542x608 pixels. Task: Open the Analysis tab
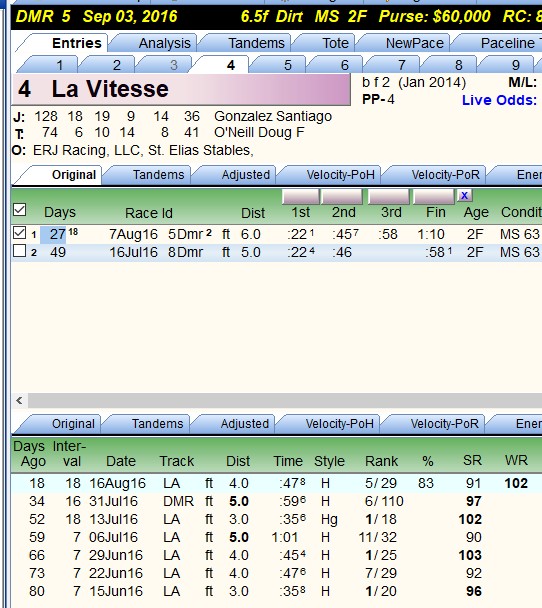pyautogui.click(x=164, y=43)
